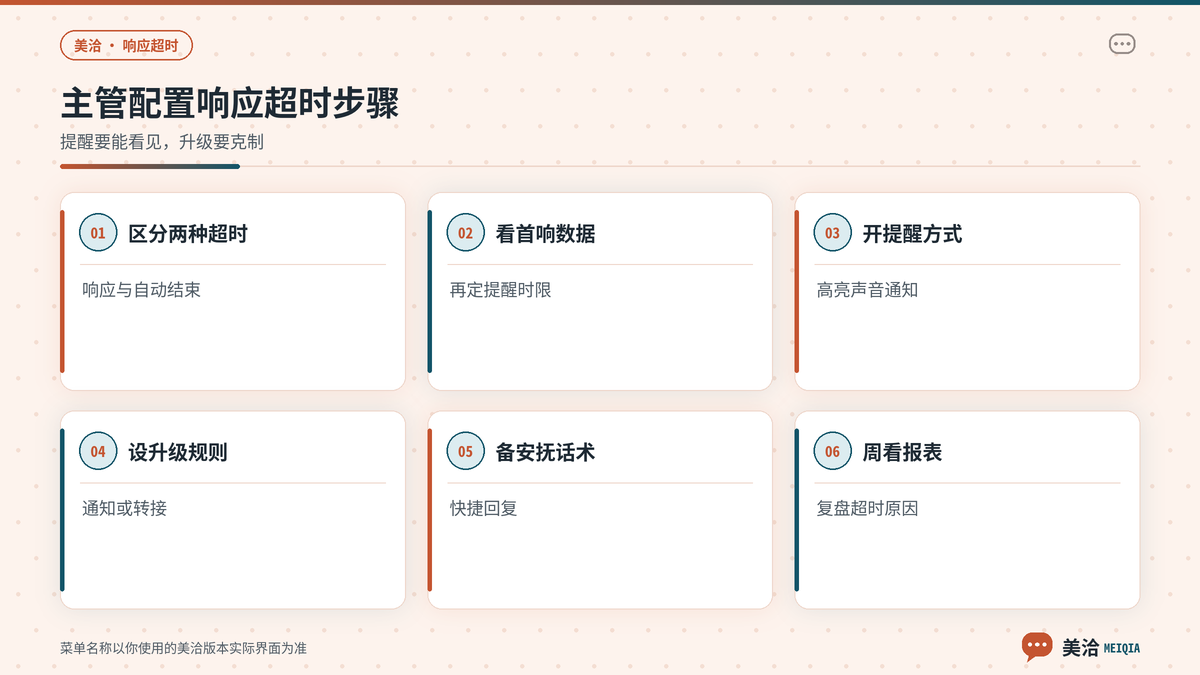Click the text 复盘超时原因
The height and width of the screenshot is (675, 1200).
867,509
